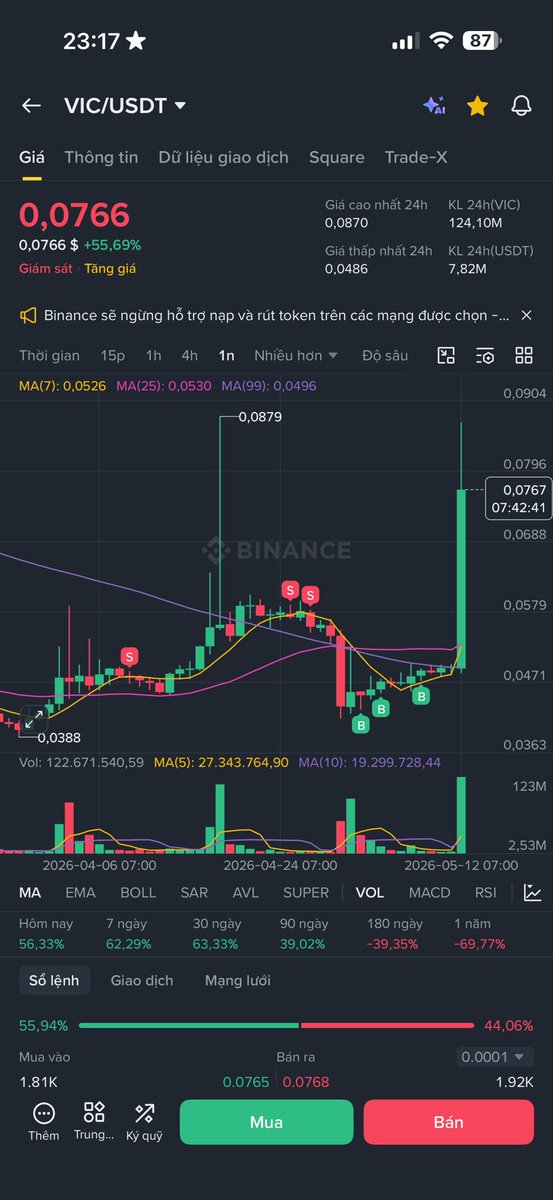
Task: Expand the VIC/USDT pair selector
Action: pyautogui.click(x=125, y=106)
